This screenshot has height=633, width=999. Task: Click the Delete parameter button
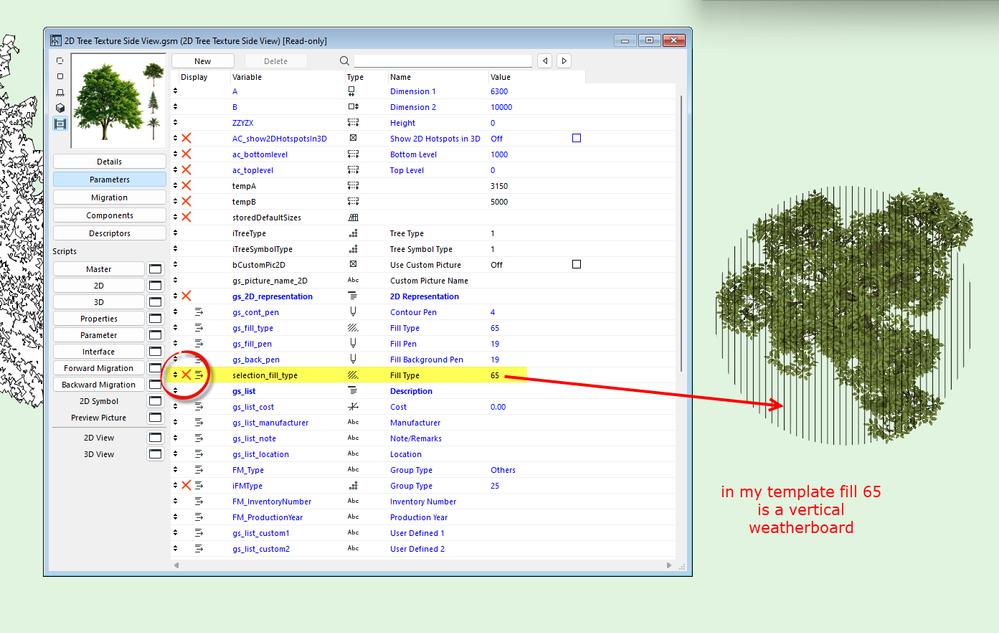(276, 61)
